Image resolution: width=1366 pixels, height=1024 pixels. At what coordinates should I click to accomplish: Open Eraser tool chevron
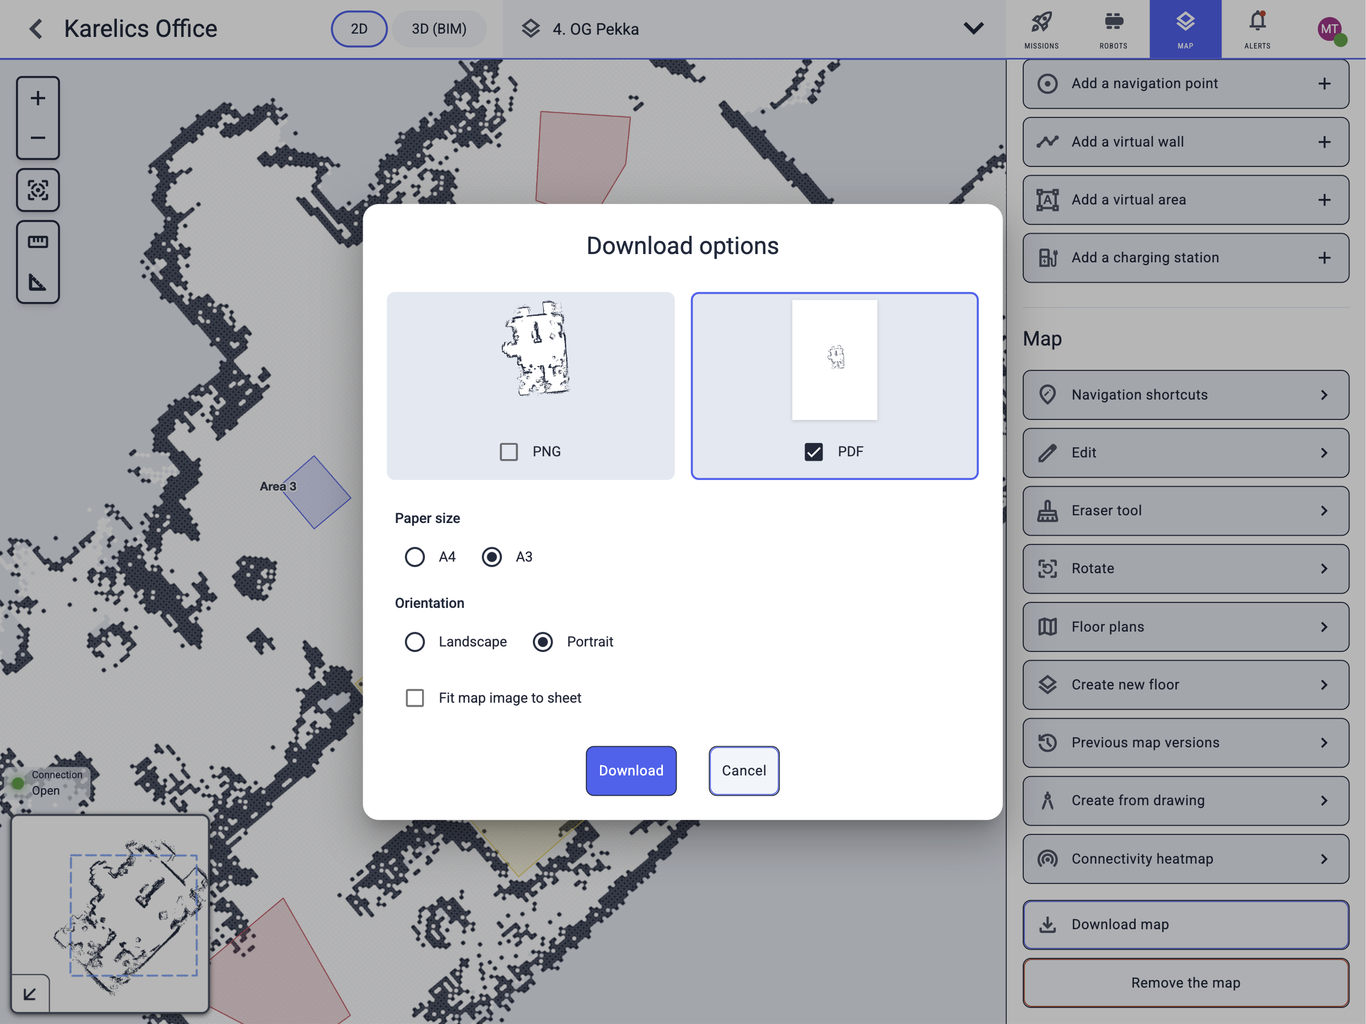[x=1324, y=511]
